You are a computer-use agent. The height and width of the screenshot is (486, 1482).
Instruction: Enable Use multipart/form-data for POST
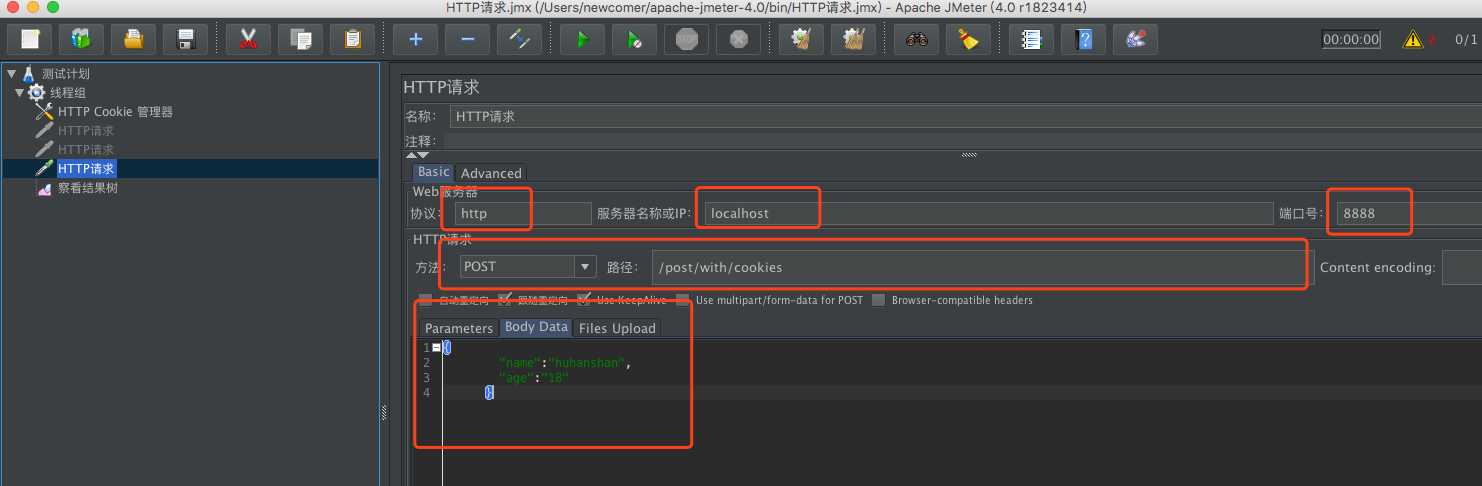point(683,300)
